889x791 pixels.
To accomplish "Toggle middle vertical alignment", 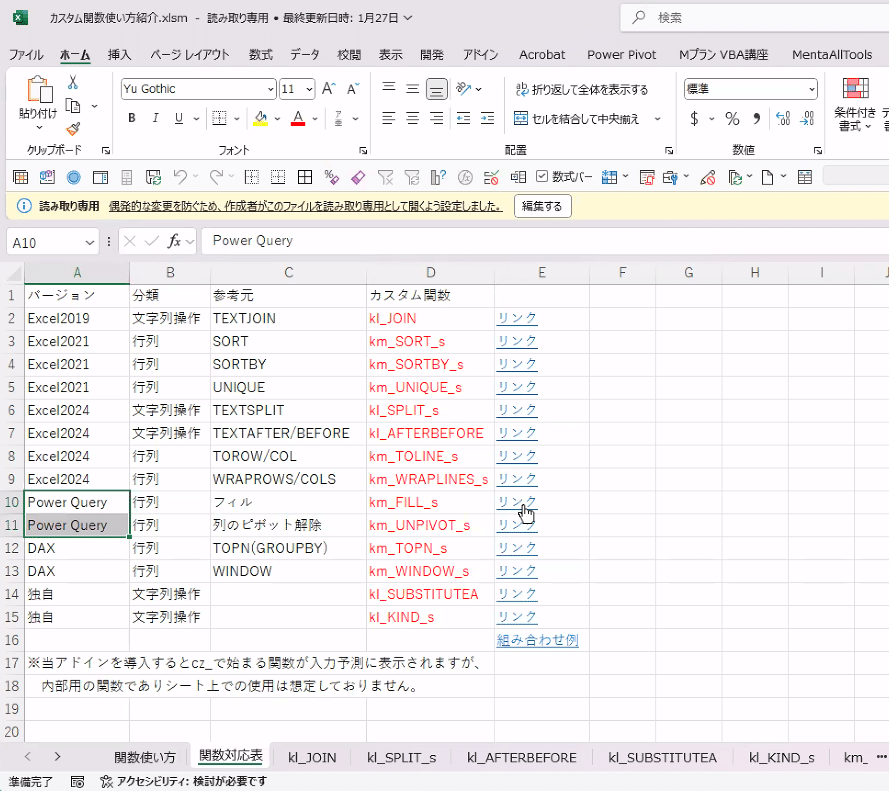I will 413,88.
